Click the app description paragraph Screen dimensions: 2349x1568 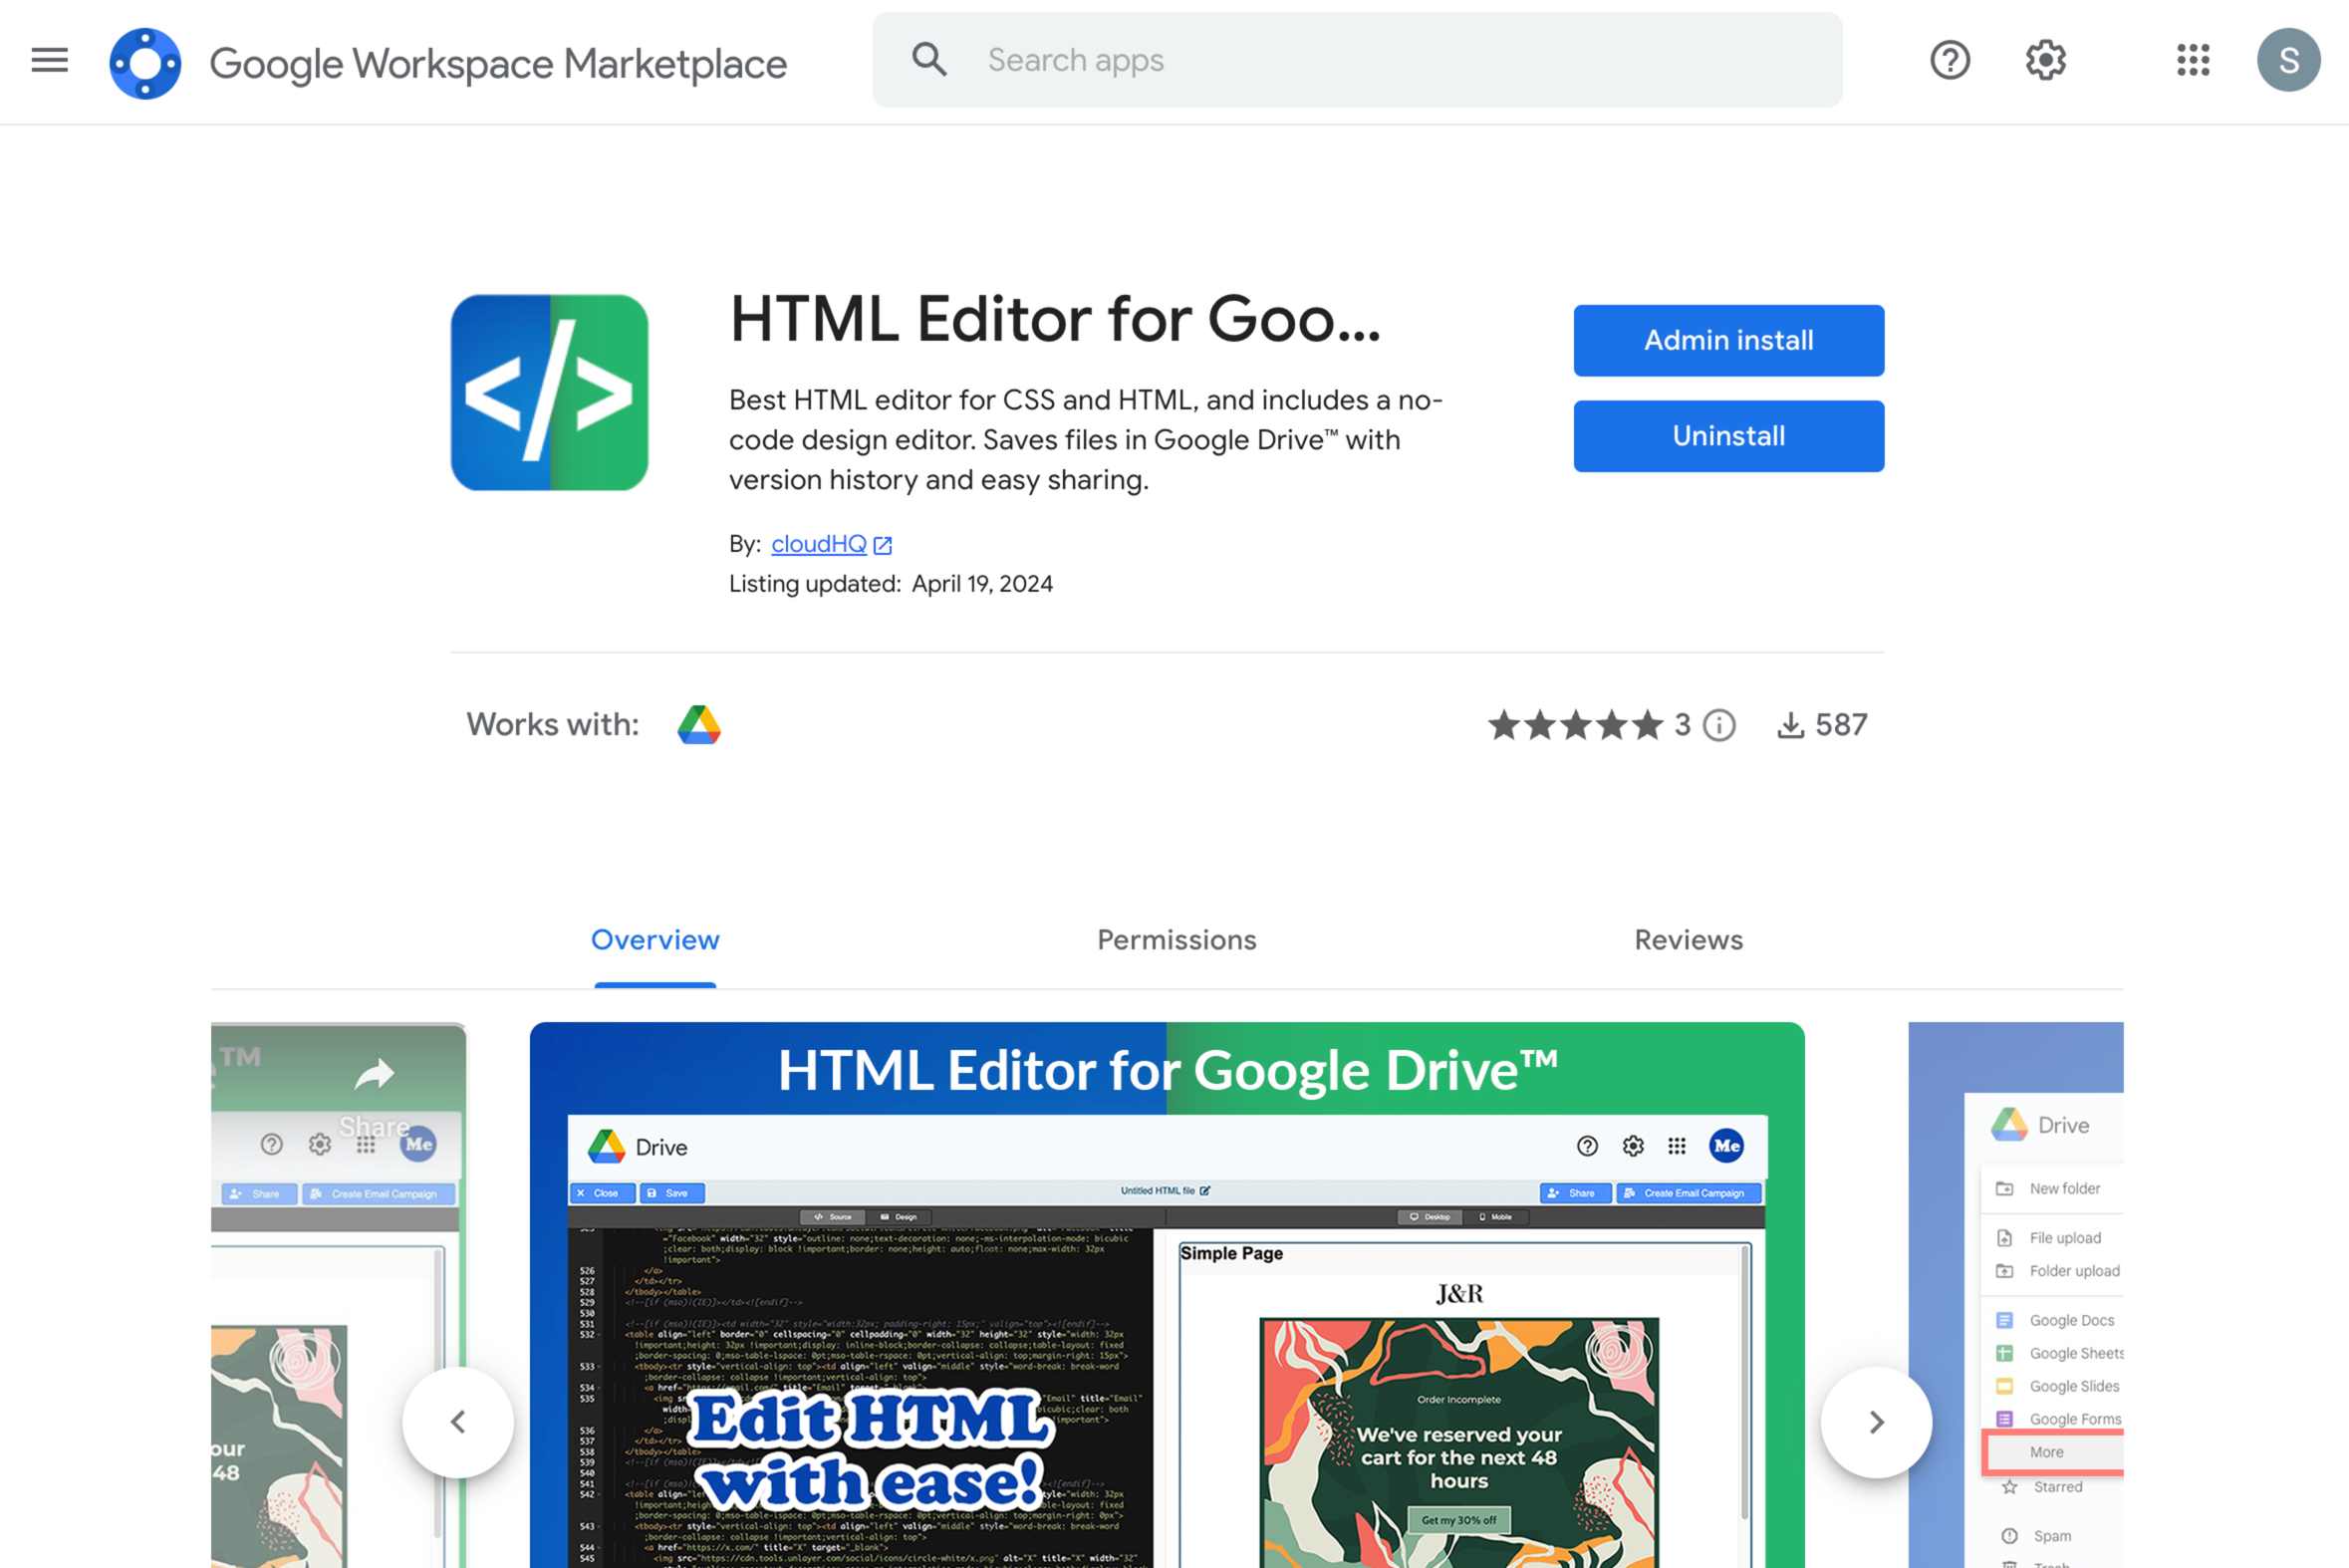pos(1086,440)
